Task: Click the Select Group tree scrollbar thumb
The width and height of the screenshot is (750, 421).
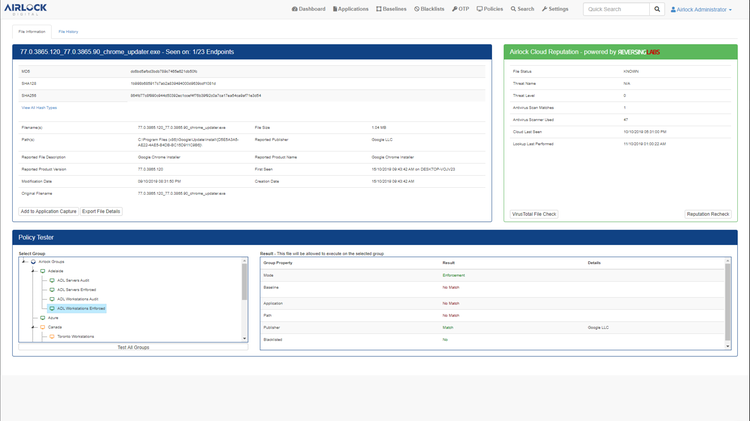Action: tap(244, 282)
